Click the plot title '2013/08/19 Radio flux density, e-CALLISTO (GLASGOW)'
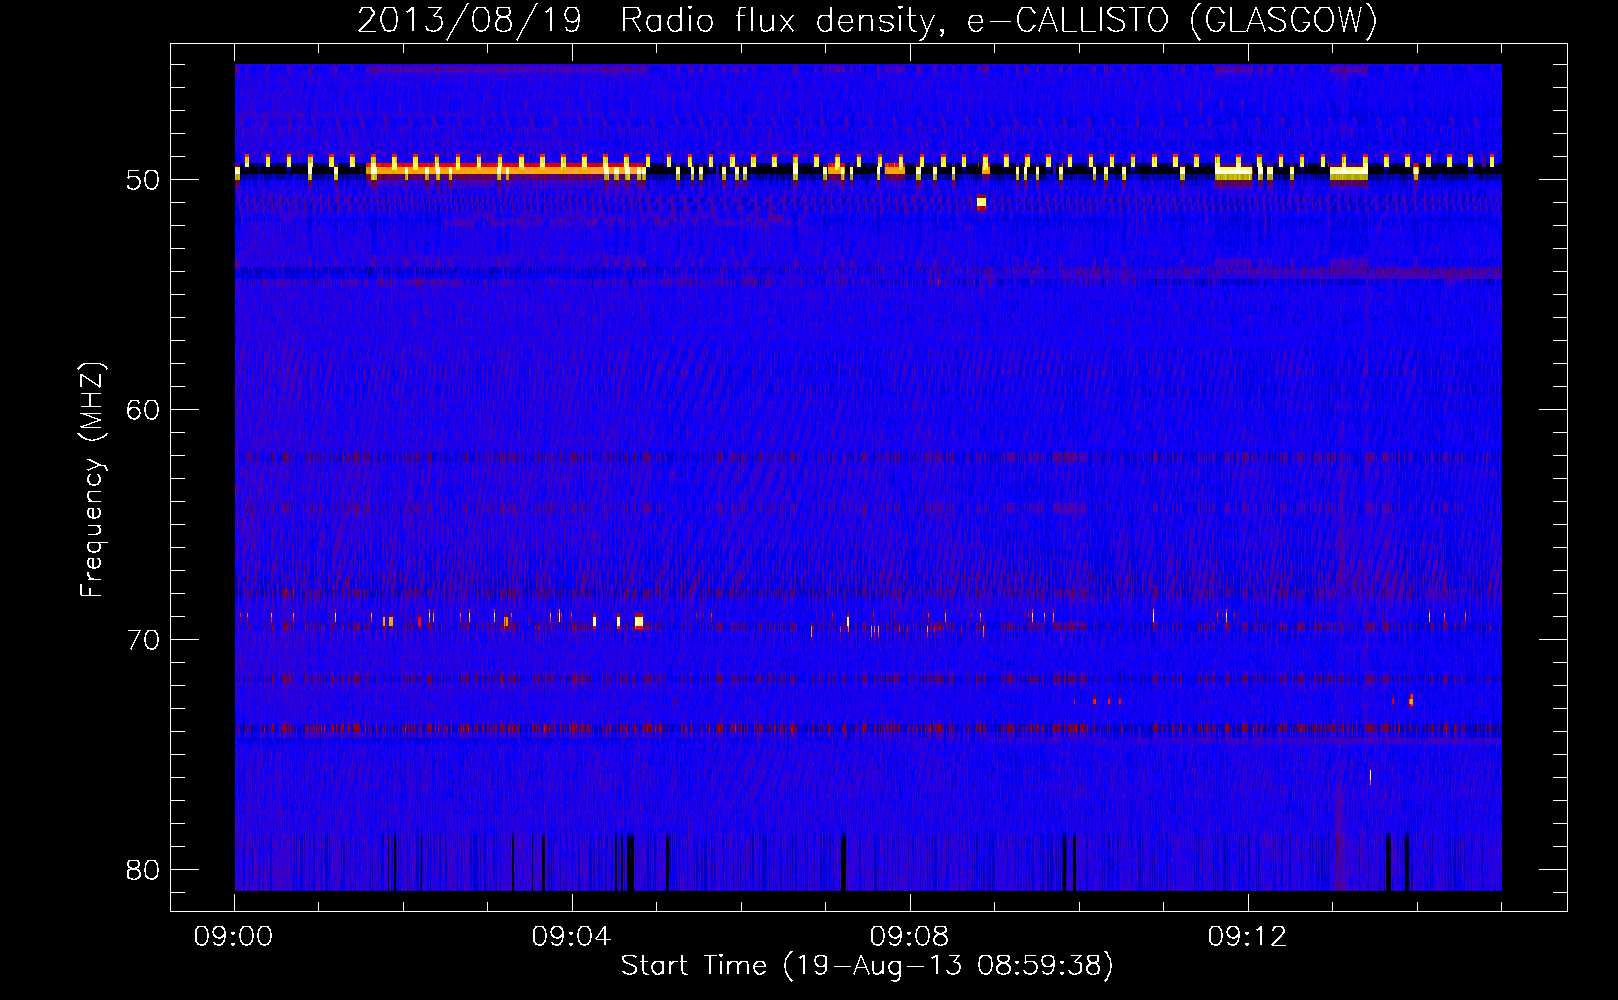The height and width of the screenshot is (1000, 1618). pos(868,20)
